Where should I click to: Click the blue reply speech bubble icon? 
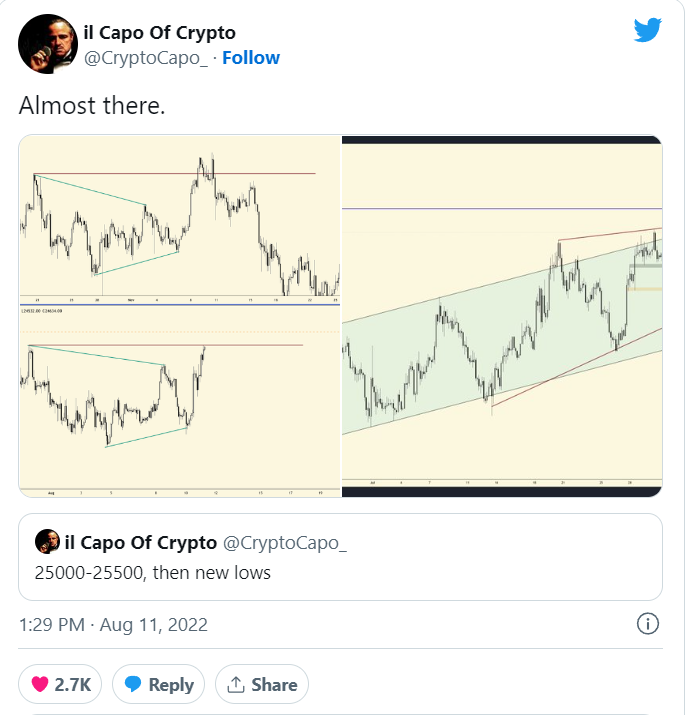point(133,684)
